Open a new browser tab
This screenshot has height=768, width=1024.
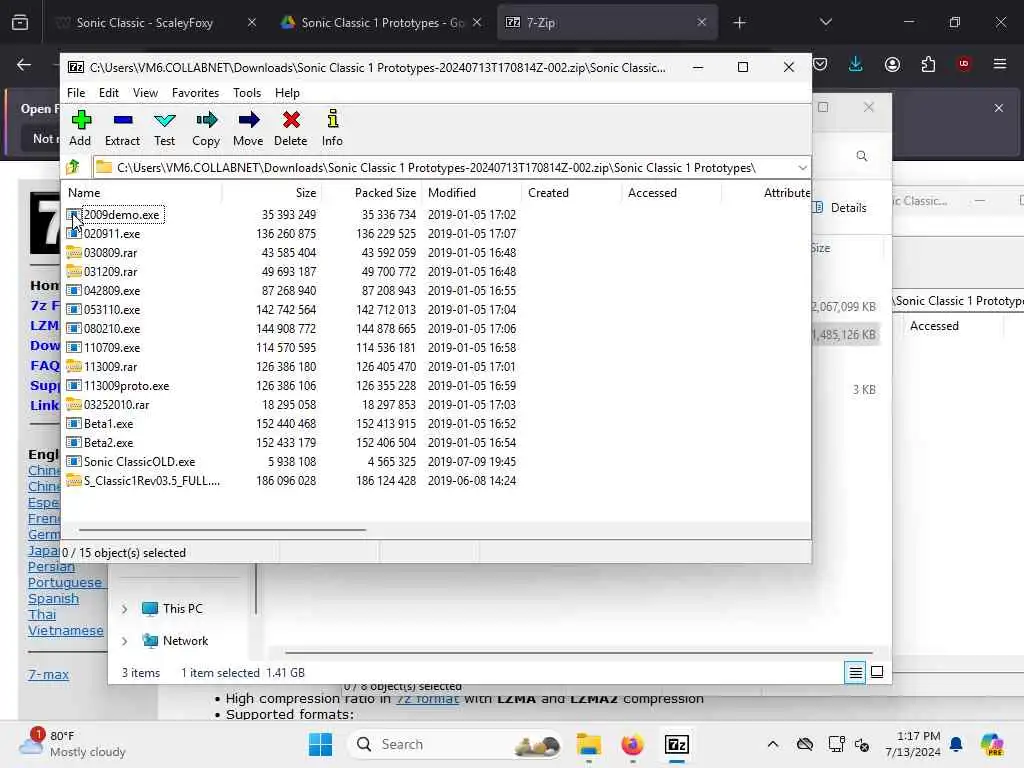click(739, 23)
